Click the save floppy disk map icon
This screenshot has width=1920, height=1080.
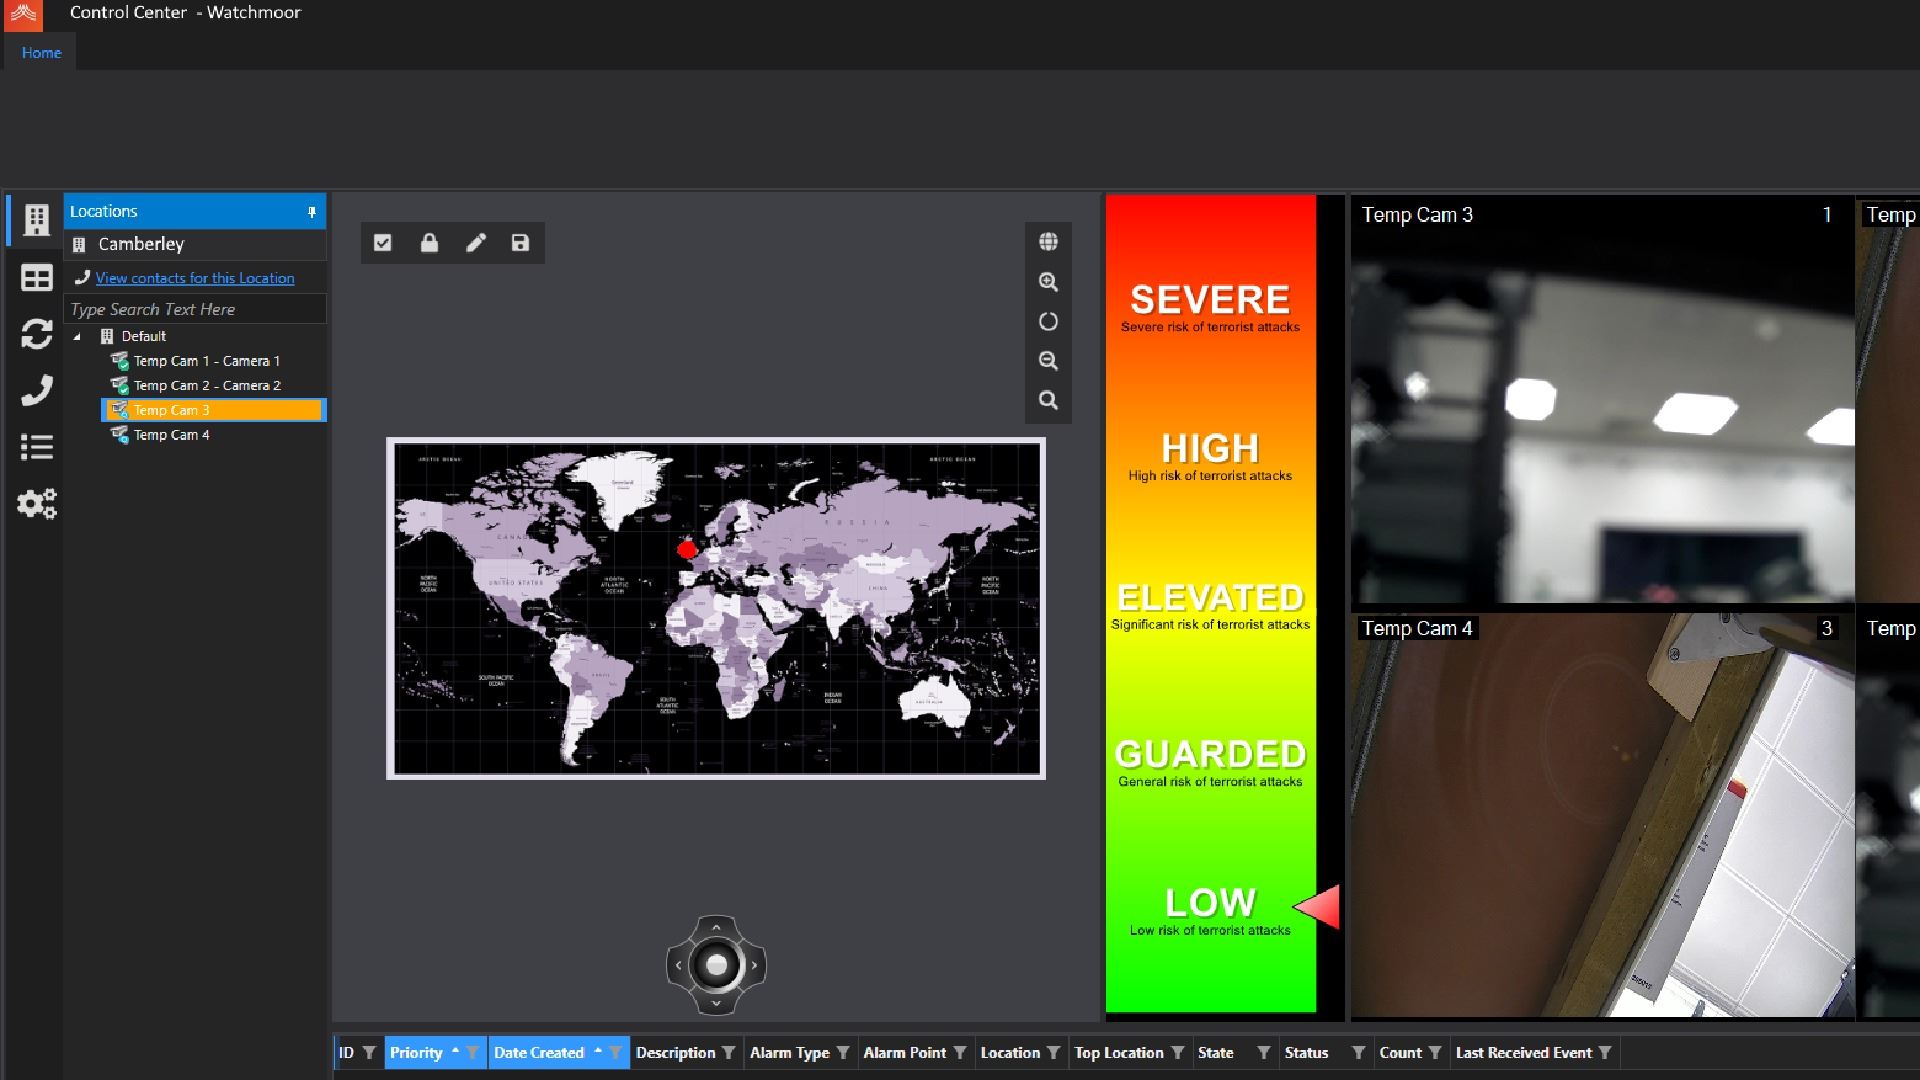pyautogui.click(x=520, y=243)
